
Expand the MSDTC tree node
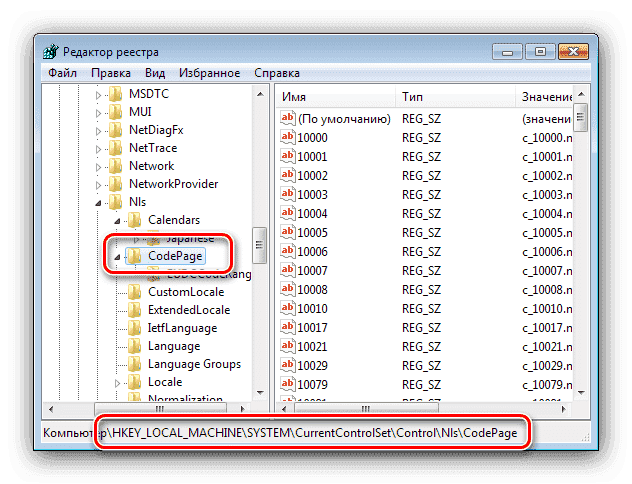click(x=98, y=93)
